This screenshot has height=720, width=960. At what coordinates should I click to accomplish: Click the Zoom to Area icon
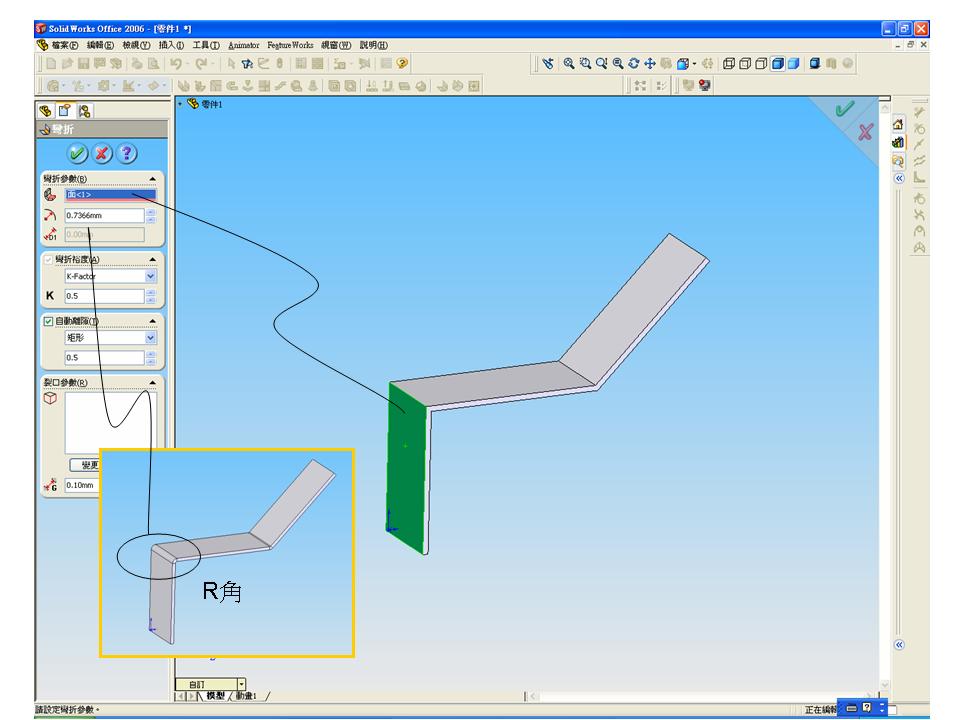click(x=585, y=64)
